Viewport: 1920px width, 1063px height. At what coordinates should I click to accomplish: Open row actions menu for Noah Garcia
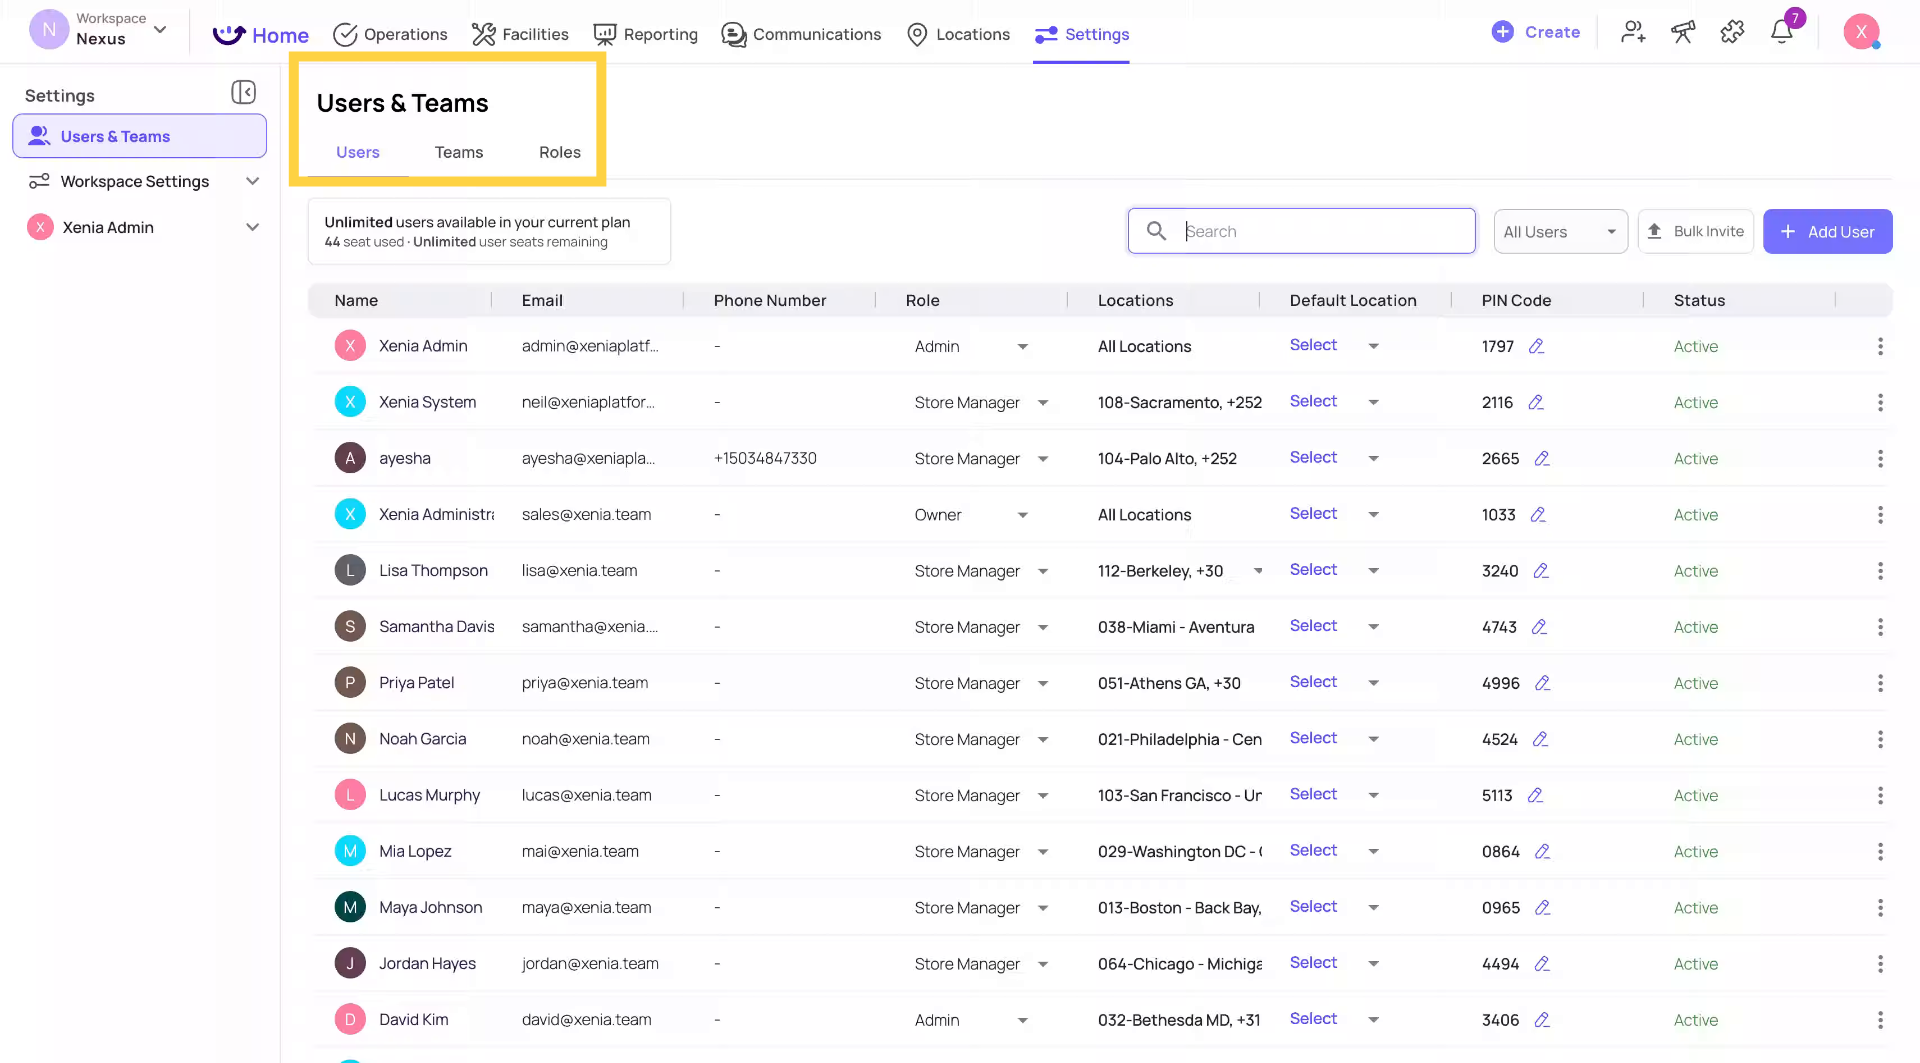(x=1880, y=739)
